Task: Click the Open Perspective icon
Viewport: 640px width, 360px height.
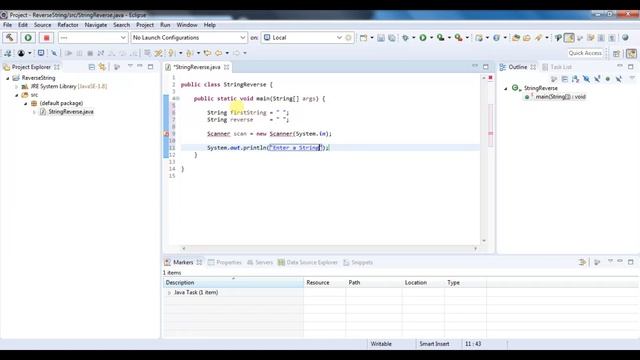Action: click(x=617, y=53)
